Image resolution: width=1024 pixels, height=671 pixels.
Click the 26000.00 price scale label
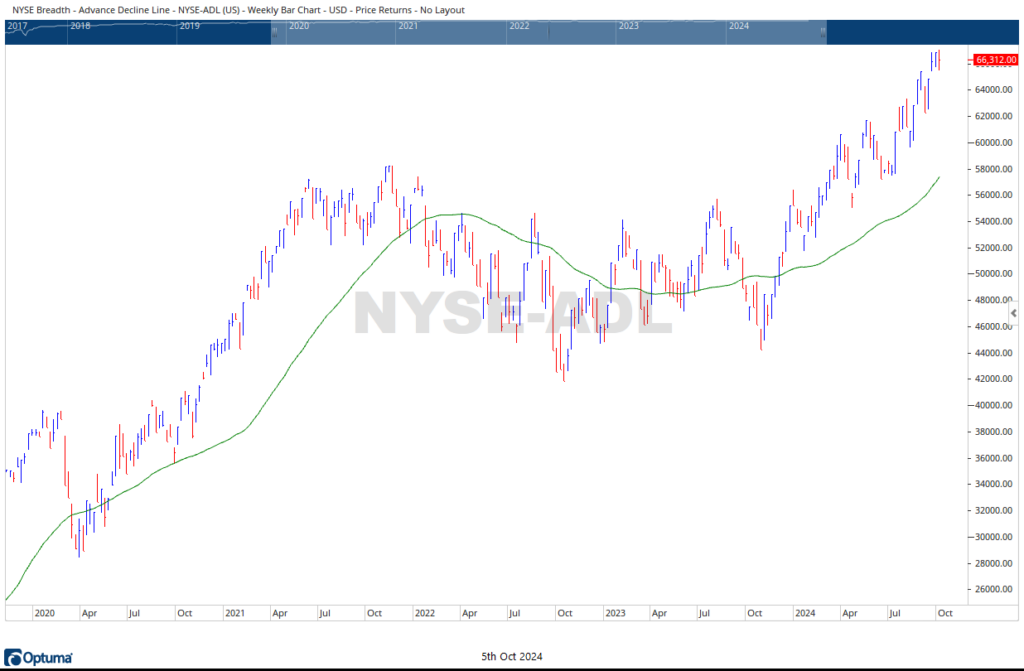[x=994, y=589]
